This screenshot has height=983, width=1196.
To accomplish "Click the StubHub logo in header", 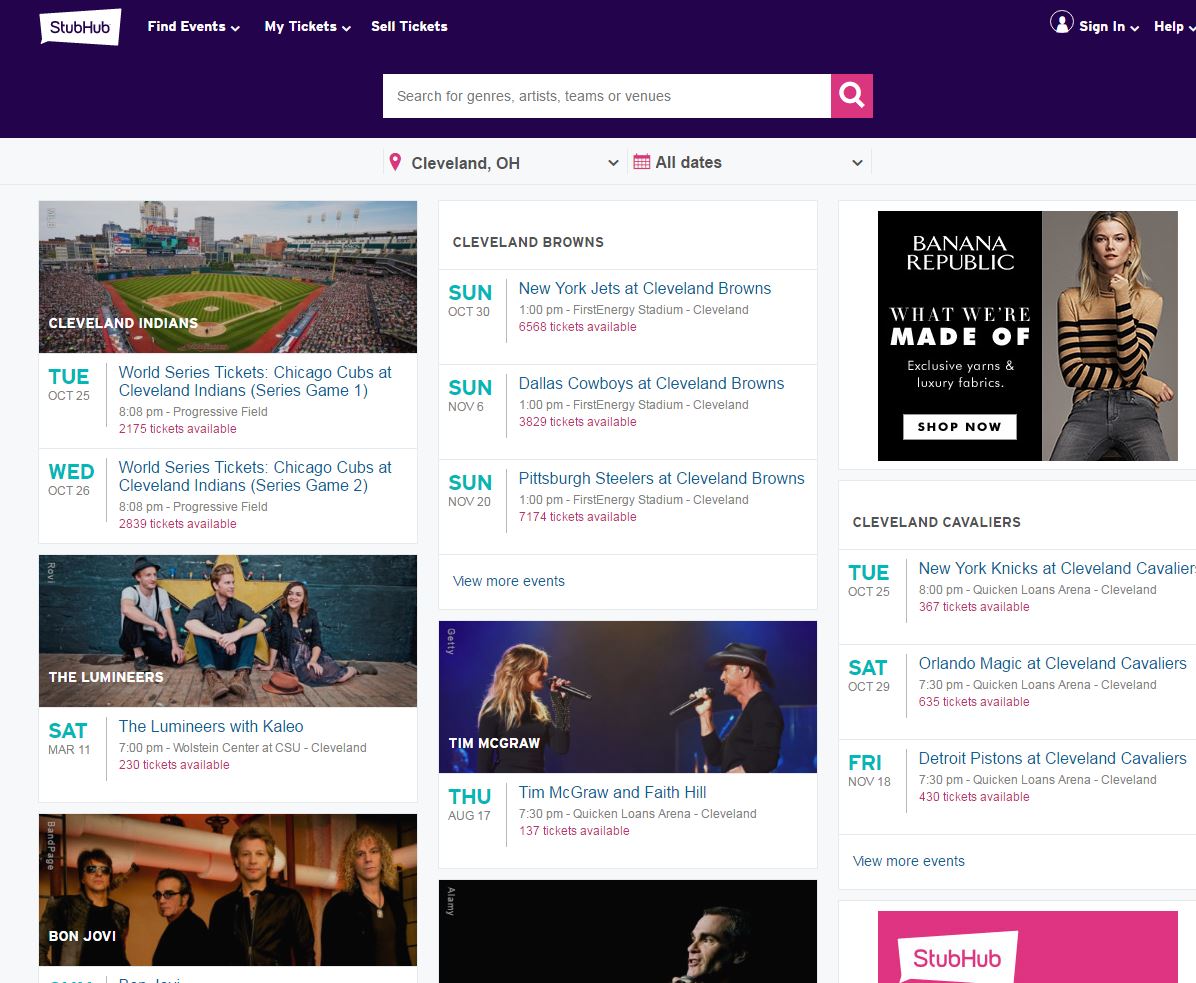I will (x=80, y=27).
